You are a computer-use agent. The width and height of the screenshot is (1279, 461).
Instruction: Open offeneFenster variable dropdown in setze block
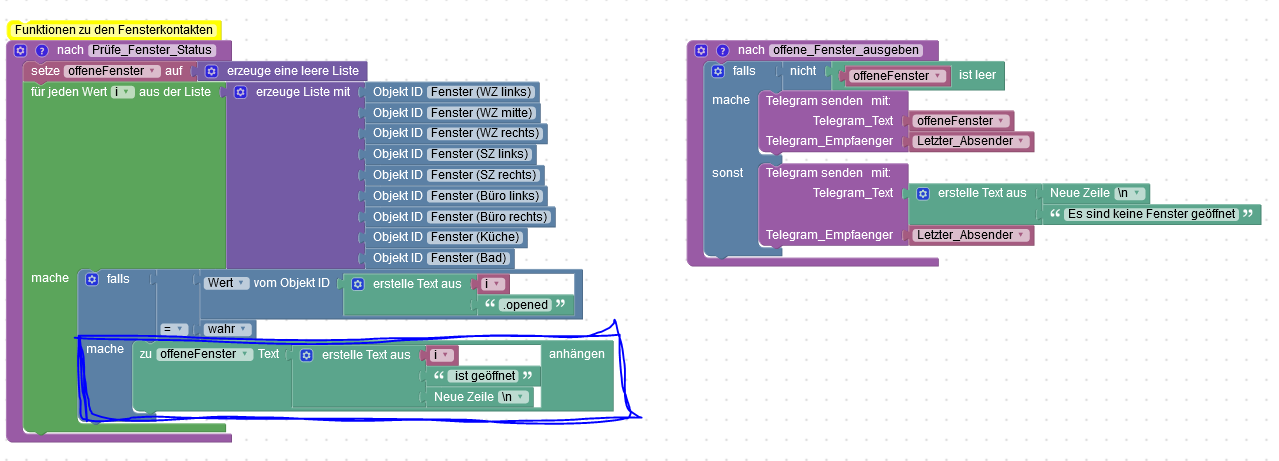[x=112, y=71]
